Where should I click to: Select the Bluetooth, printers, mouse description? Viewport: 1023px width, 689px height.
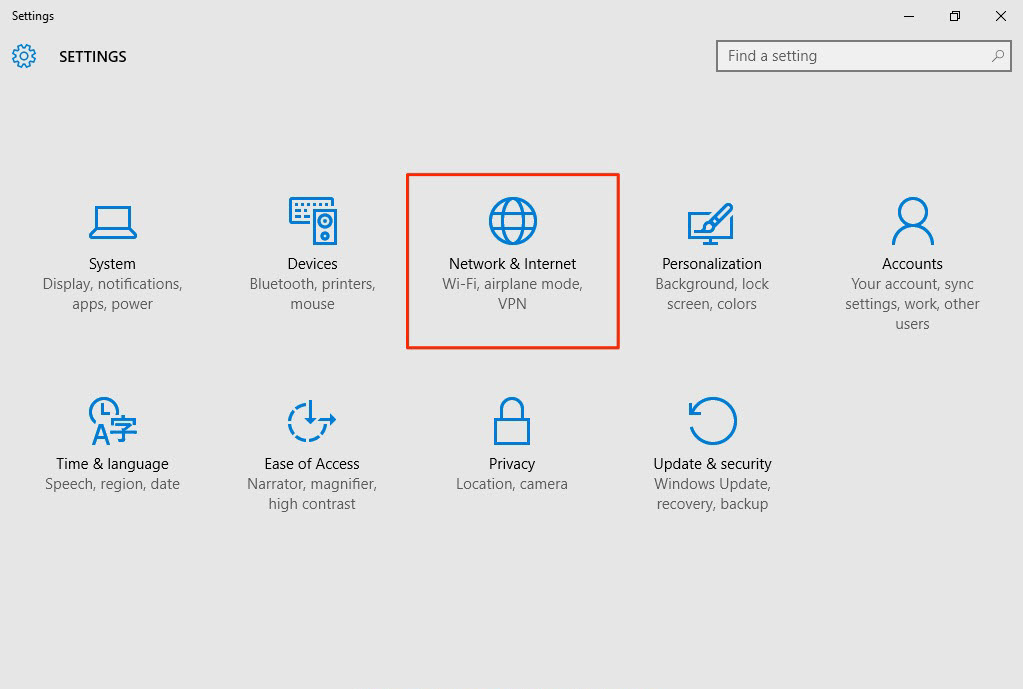(x=312, y=294)
